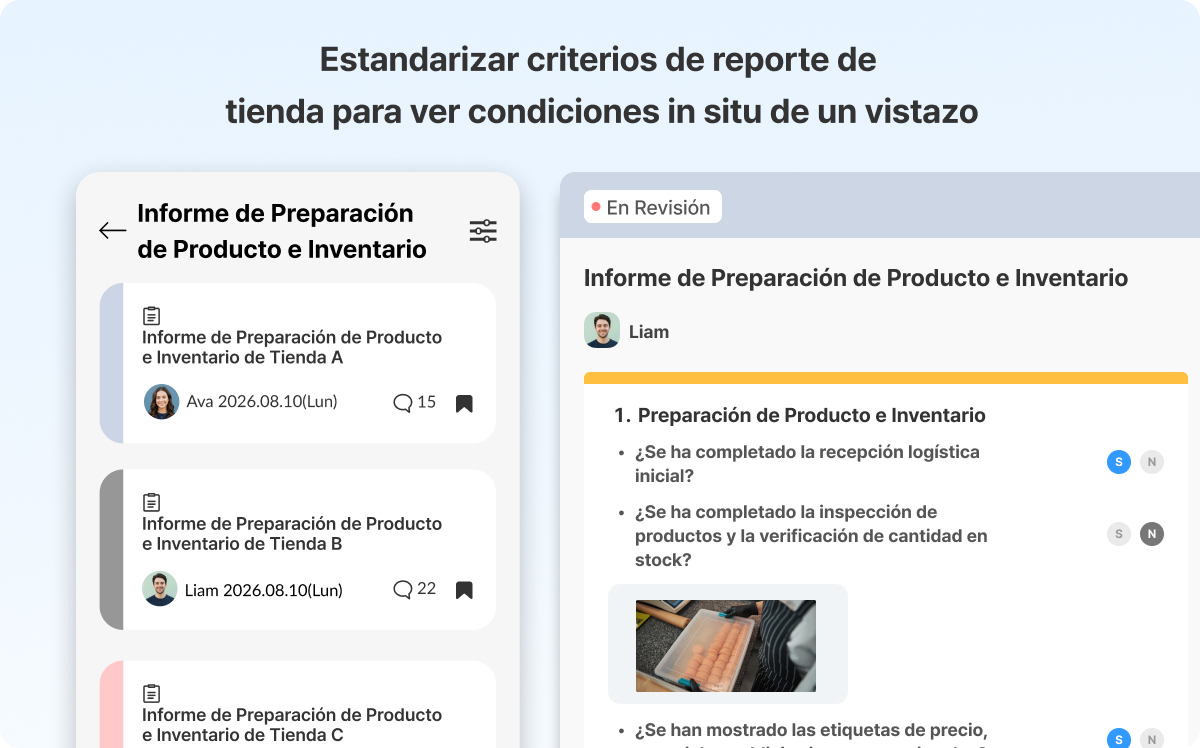Click the question about verificación de cantidad en stock
Image resolution: width=1200 pixels, height=748 pixels.
point(811,536)
